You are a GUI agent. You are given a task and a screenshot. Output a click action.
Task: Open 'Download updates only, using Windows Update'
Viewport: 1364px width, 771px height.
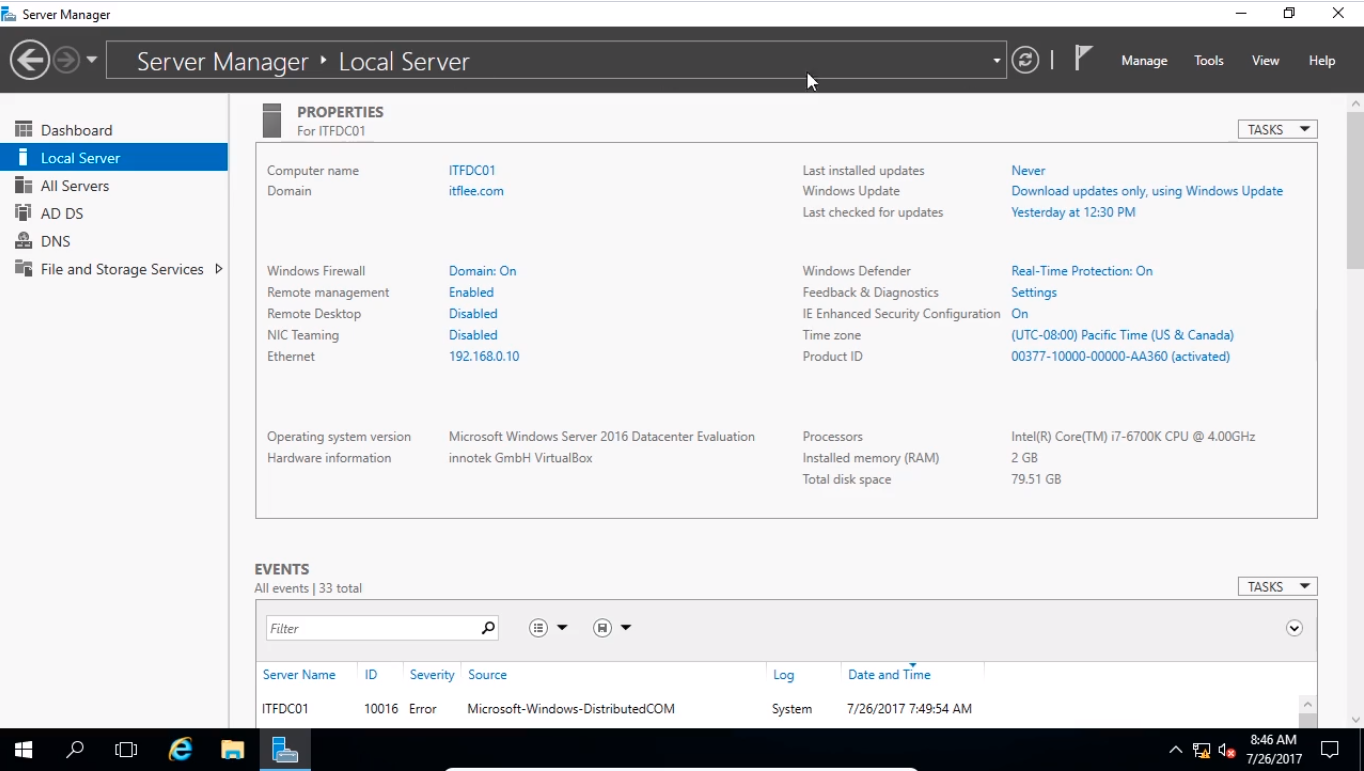[x=1147, y=191]
